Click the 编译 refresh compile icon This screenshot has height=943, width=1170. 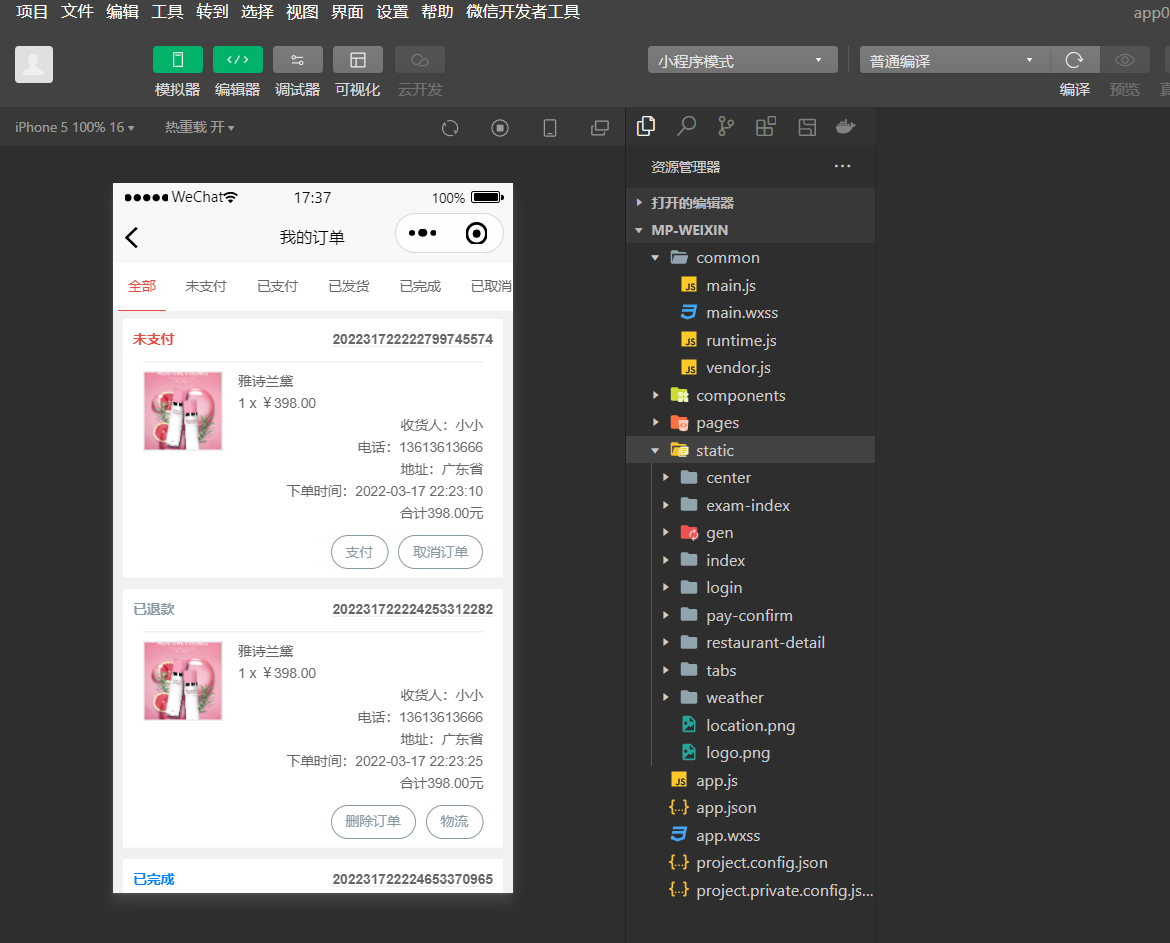(x=1074, y=60)
